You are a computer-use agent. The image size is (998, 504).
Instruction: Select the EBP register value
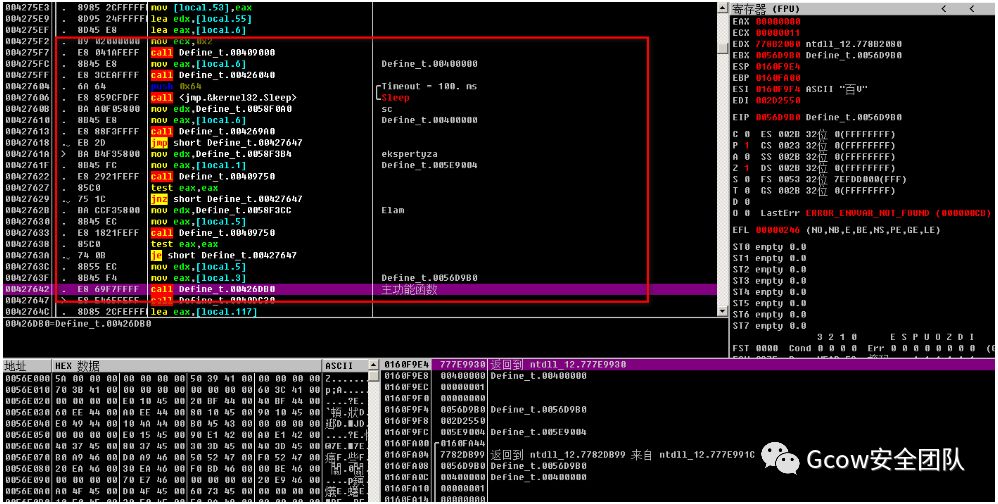[778, 78]
